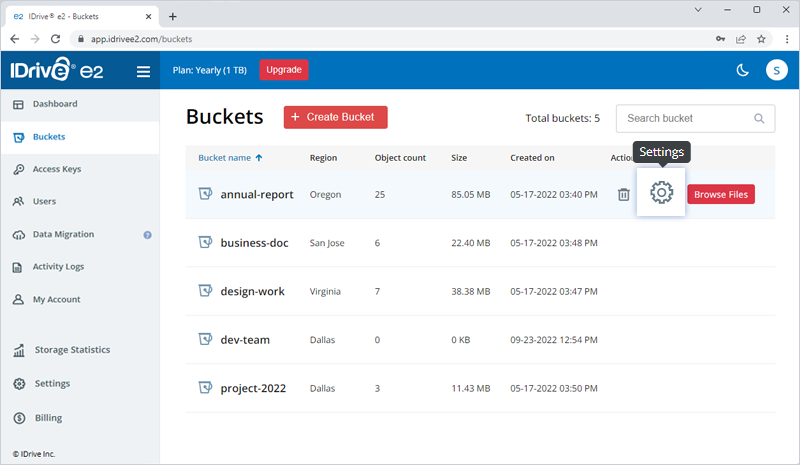Click 09-23-2022 12:54 PM date cell
Viewport: 800px width, 465px height.
pyautogui.click(x=554, y=340)
